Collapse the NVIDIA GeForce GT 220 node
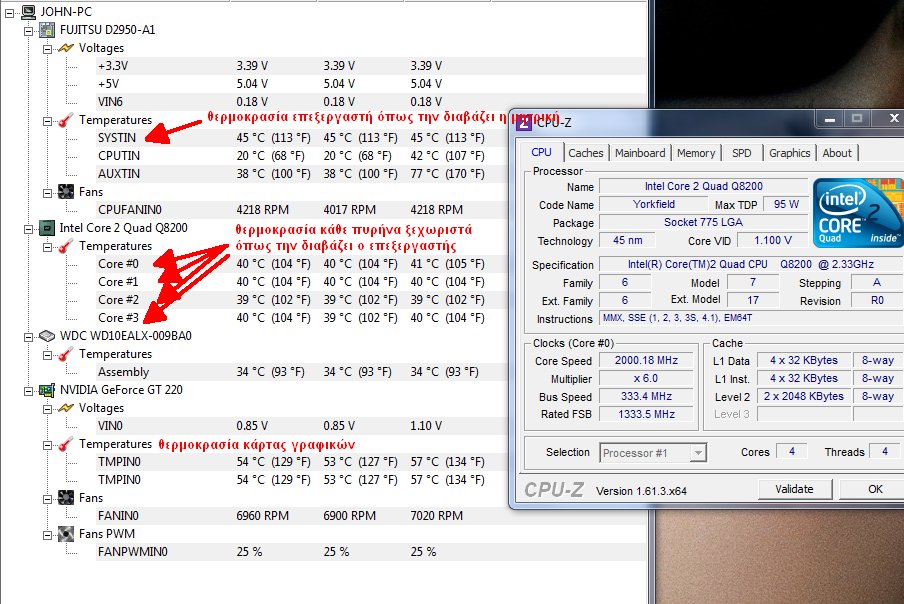Image resolution: width=904 pixels, height=604 pixels. pyautogui.click(x=28, y=391)
